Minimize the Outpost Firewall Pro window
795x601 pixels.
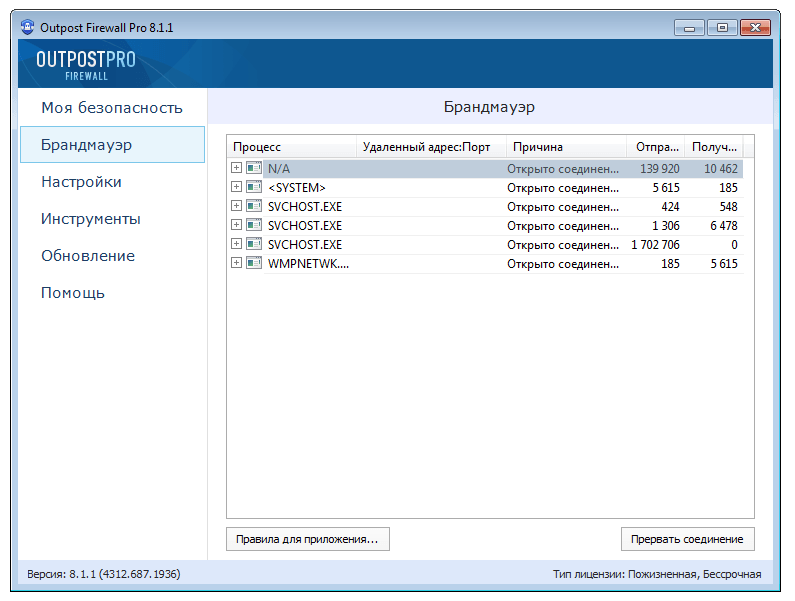[x=689, y=27]
